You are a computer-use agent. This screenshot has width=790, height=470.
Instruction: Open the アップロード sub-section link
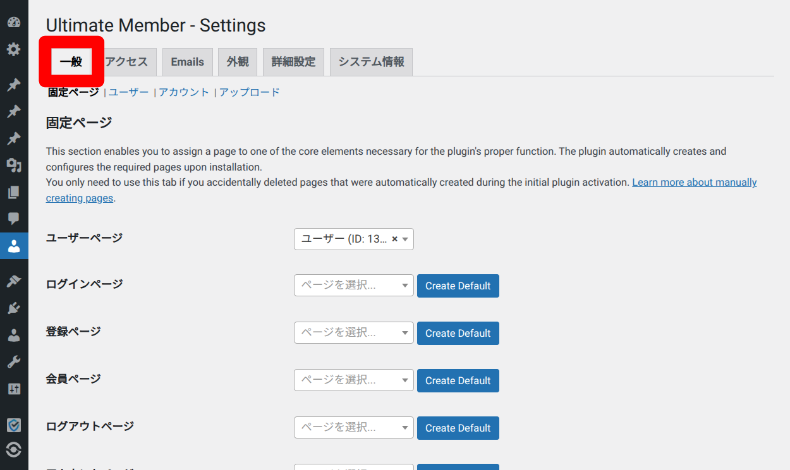[x=249, y=92]
